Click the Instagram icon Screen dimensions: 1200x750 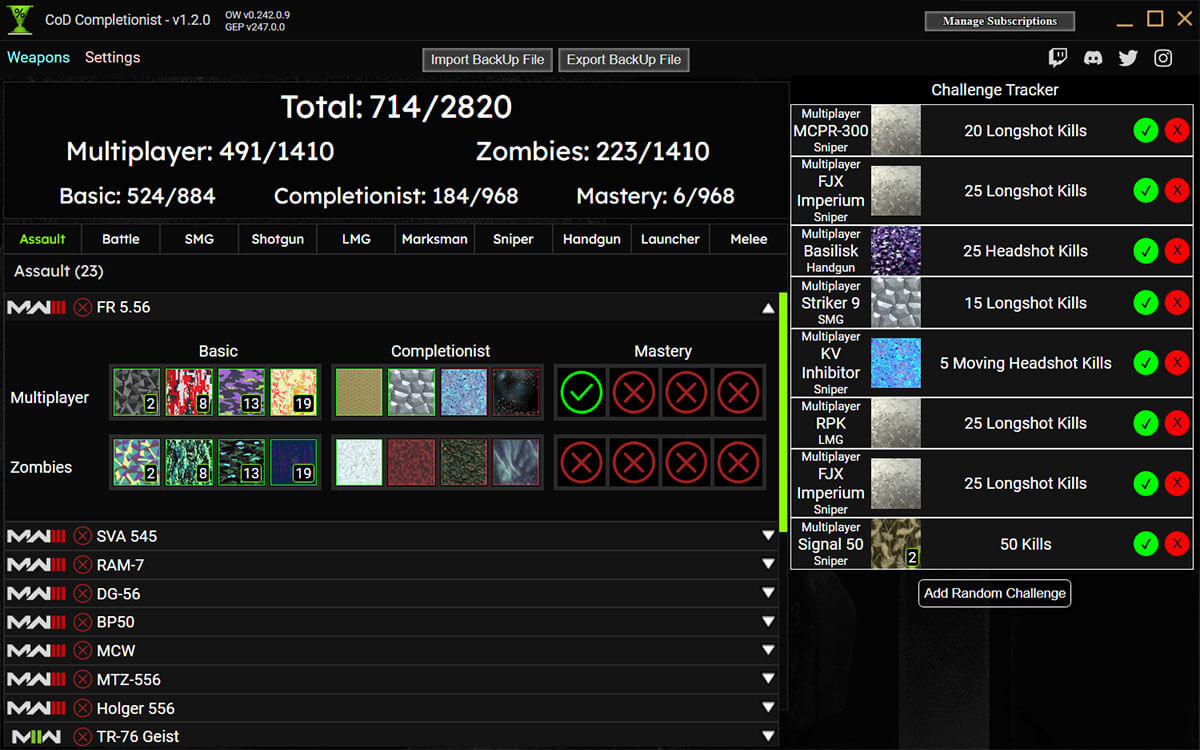(x=1163, y=58)
